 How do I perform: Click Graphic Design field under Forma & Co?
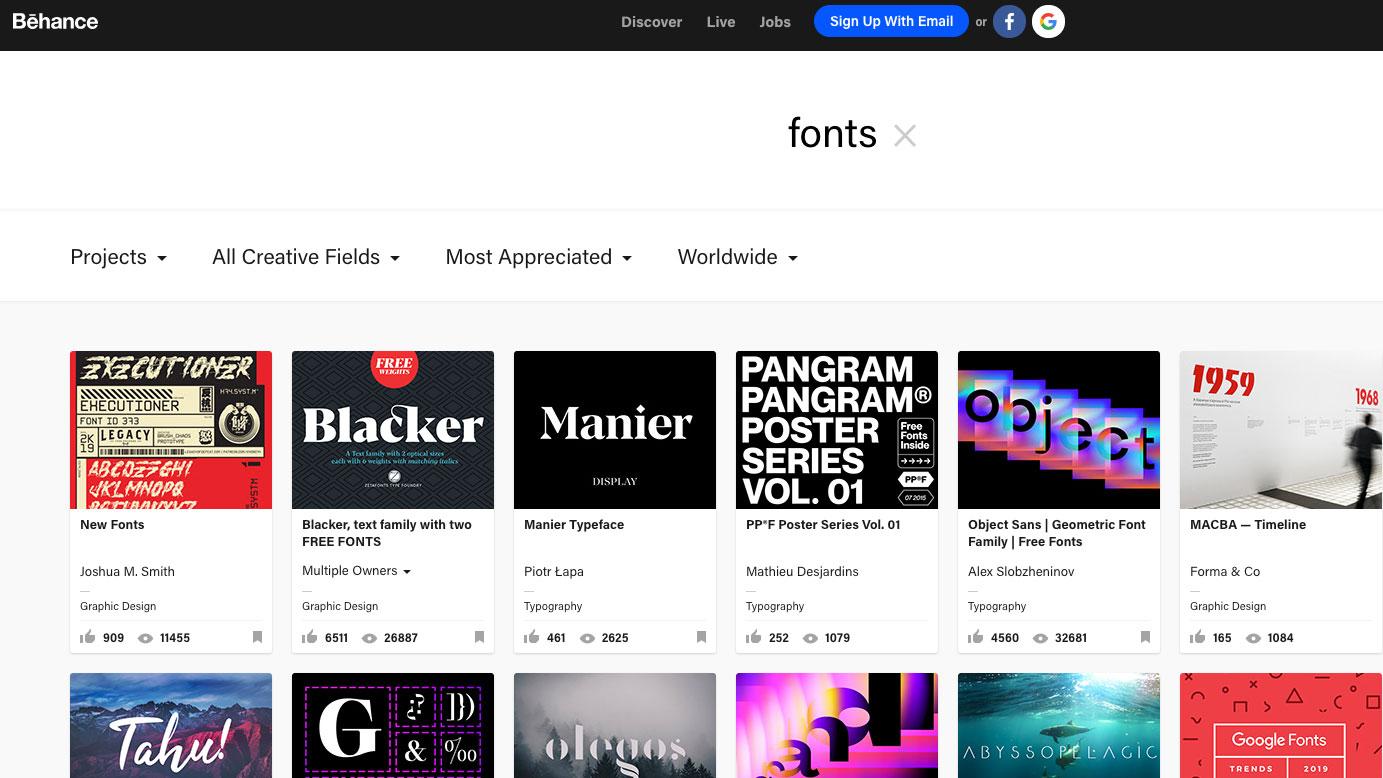[x=1228, y=606]
